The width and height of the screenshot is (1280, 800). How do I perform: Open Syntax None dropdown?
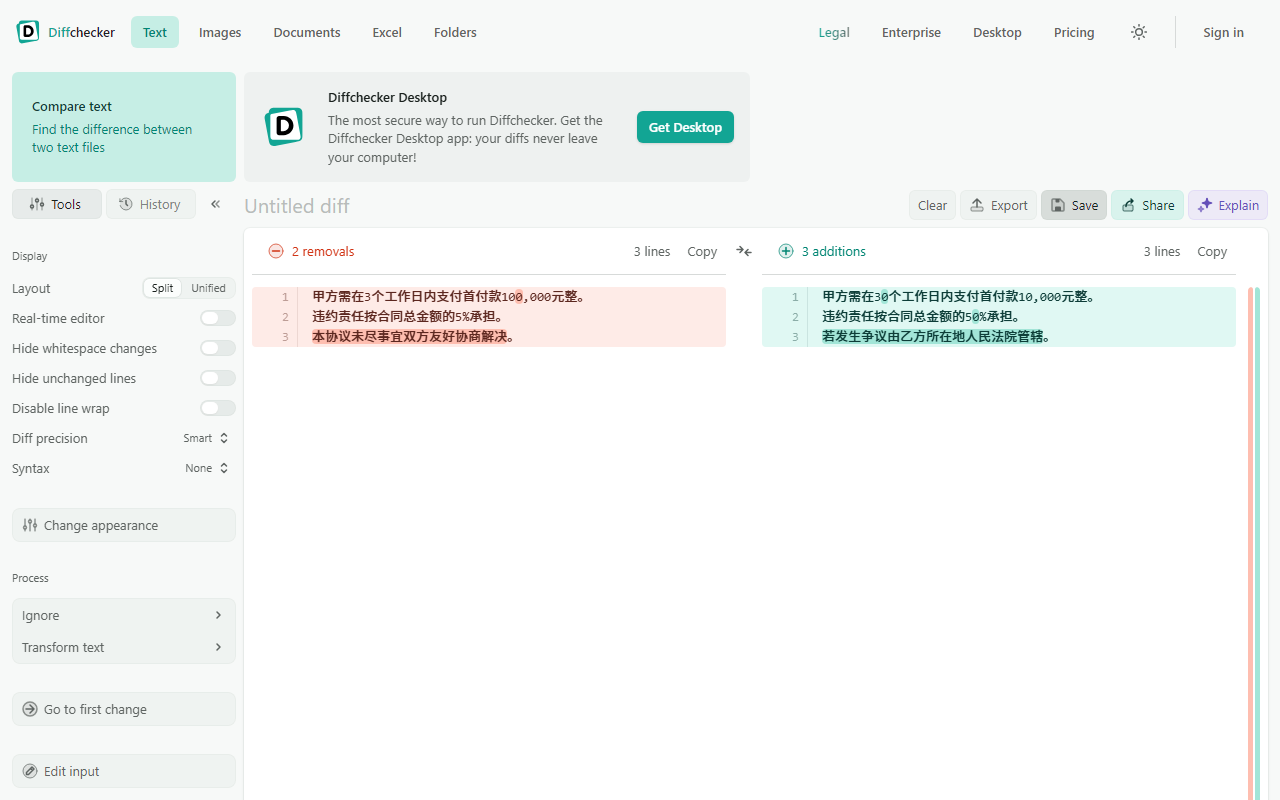[x=207, y=468]
